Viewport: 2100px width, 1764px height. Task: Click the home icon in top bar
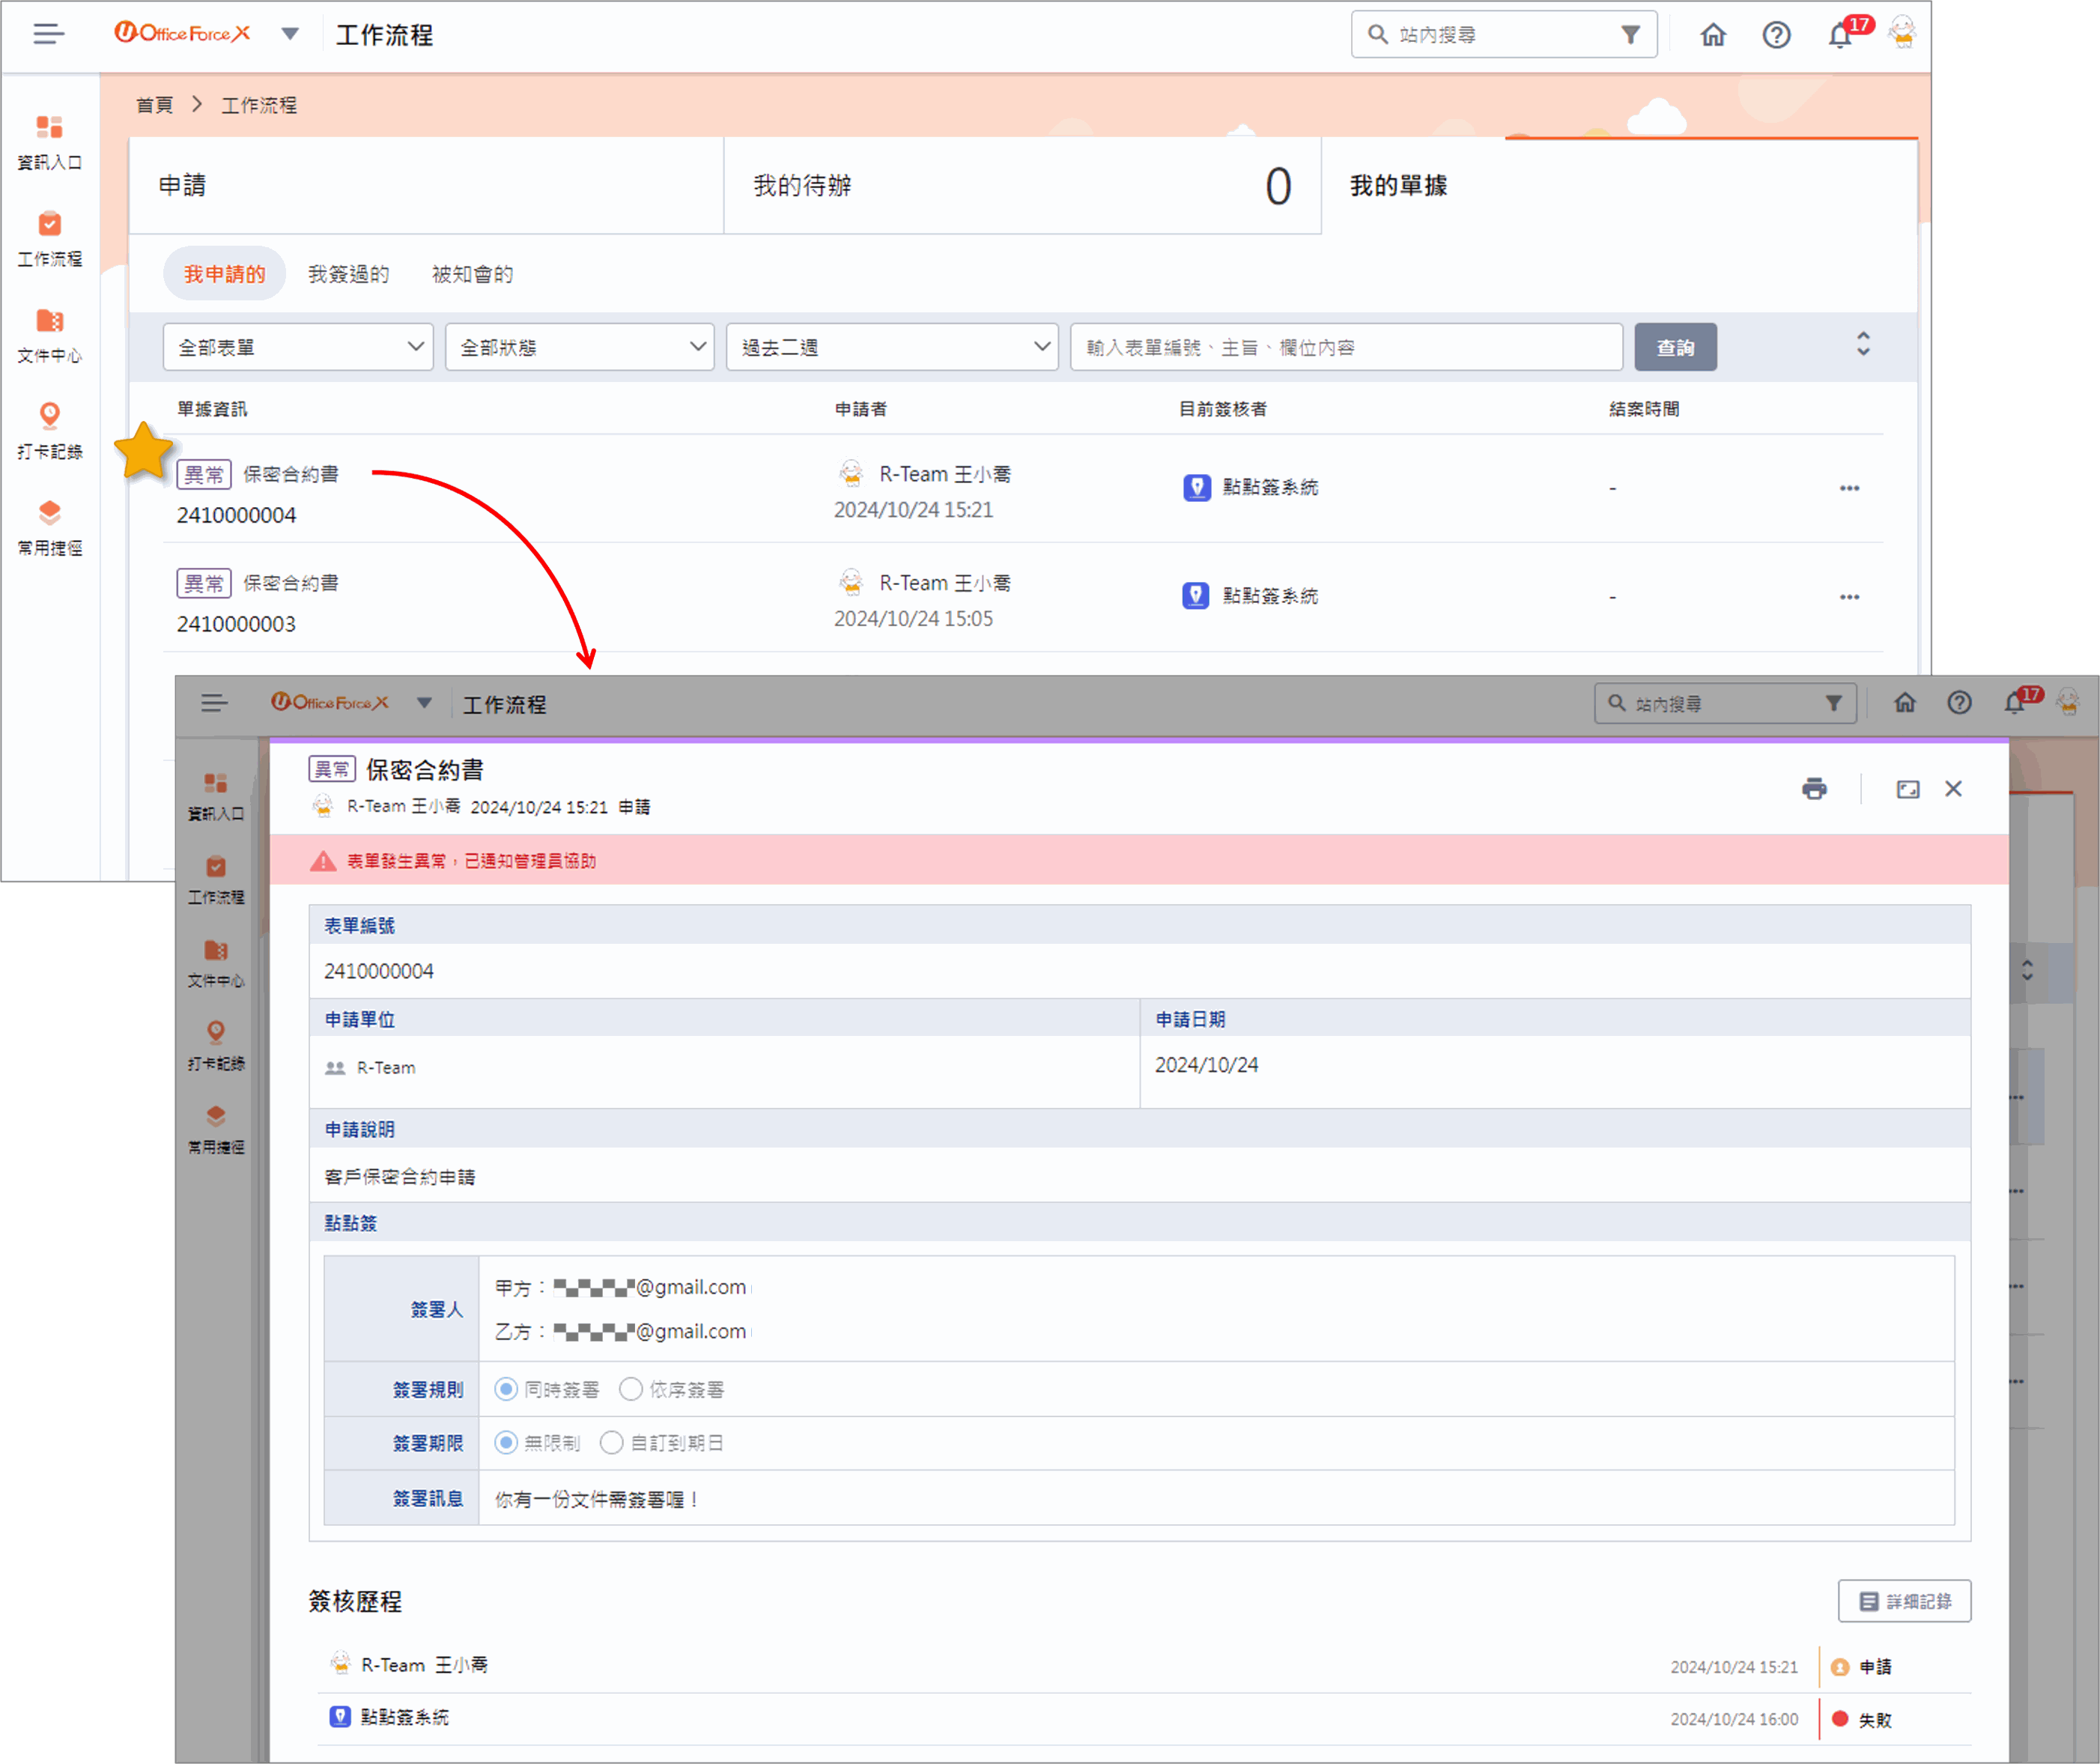click(1713, 35)
